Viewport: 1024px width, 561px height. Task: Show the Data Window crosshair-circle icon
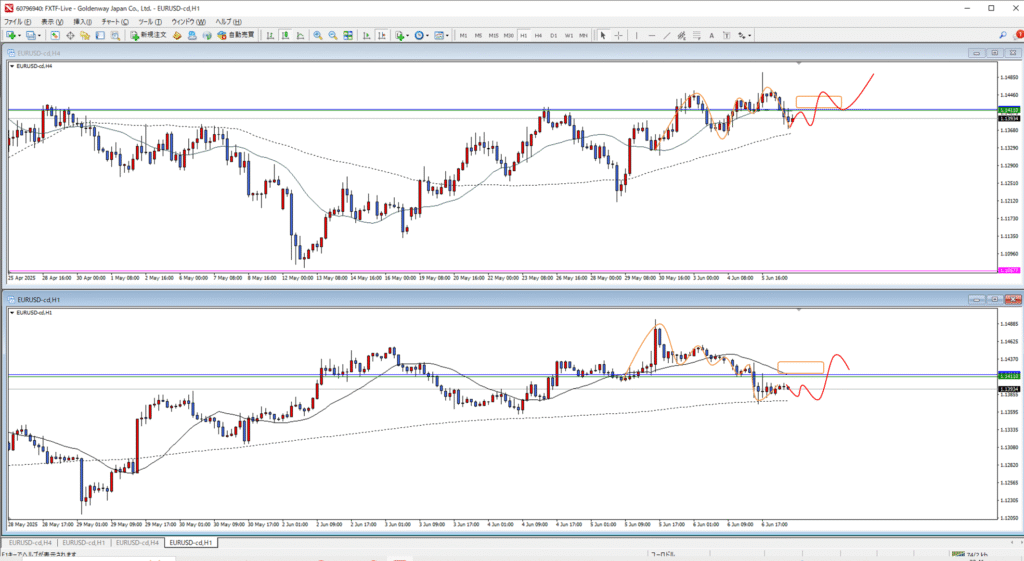click(x=70, y=35)
